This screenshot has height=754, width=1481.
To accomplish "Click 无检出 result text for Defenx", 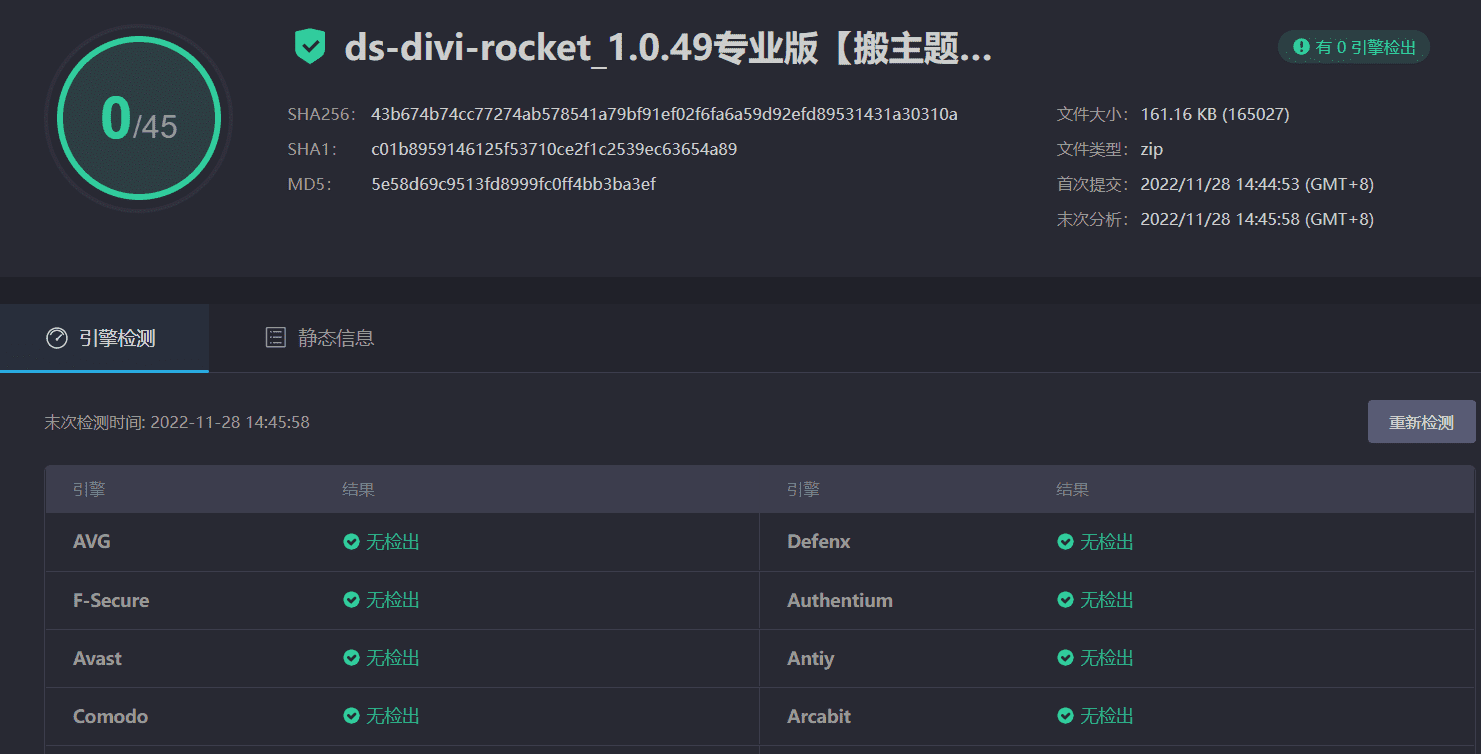I will pyautogui.click(x=1107, y=542).
